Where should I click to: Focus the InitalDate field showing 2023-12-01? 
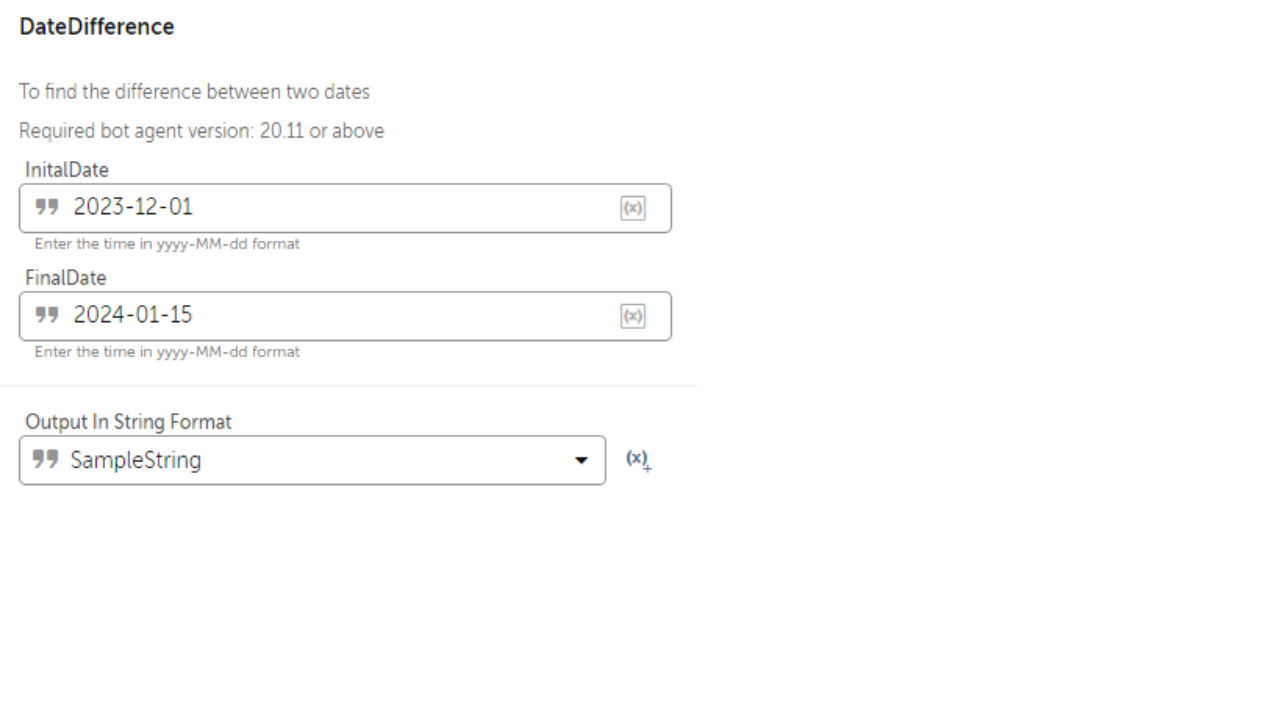tap(133, 208)
